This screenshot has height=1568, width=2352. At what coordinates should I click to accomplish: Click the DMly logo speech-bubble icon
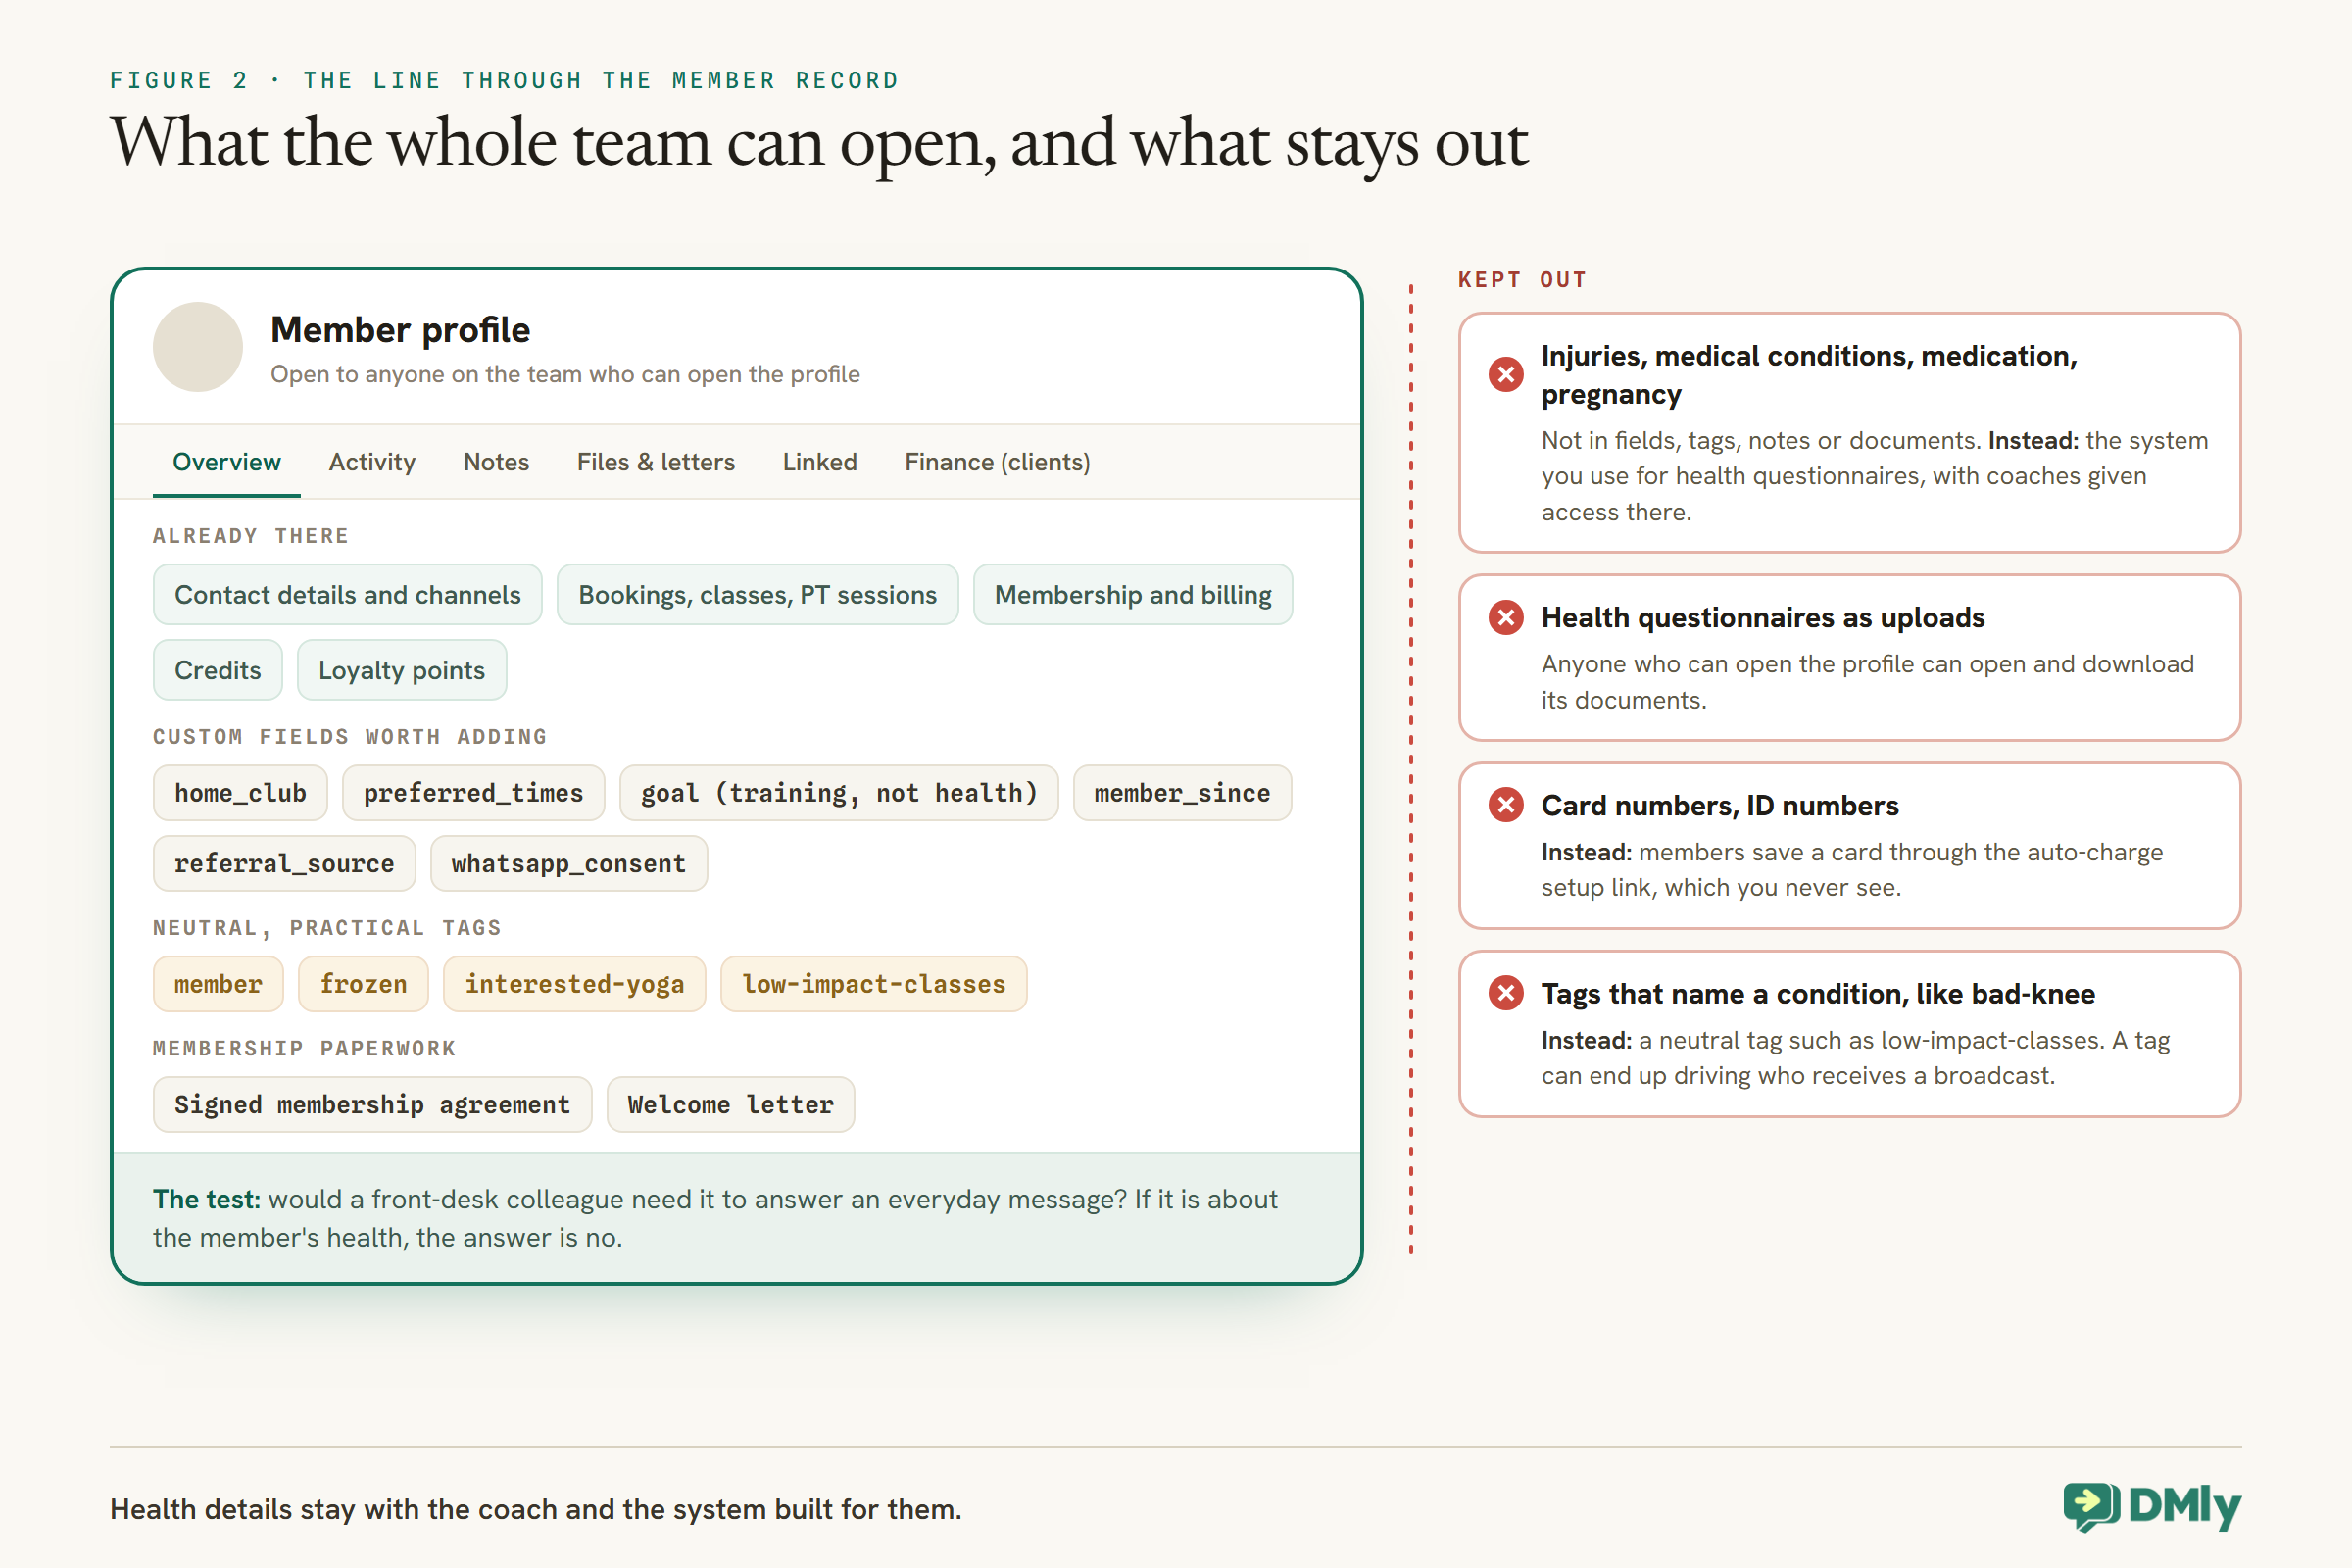2091,1506
